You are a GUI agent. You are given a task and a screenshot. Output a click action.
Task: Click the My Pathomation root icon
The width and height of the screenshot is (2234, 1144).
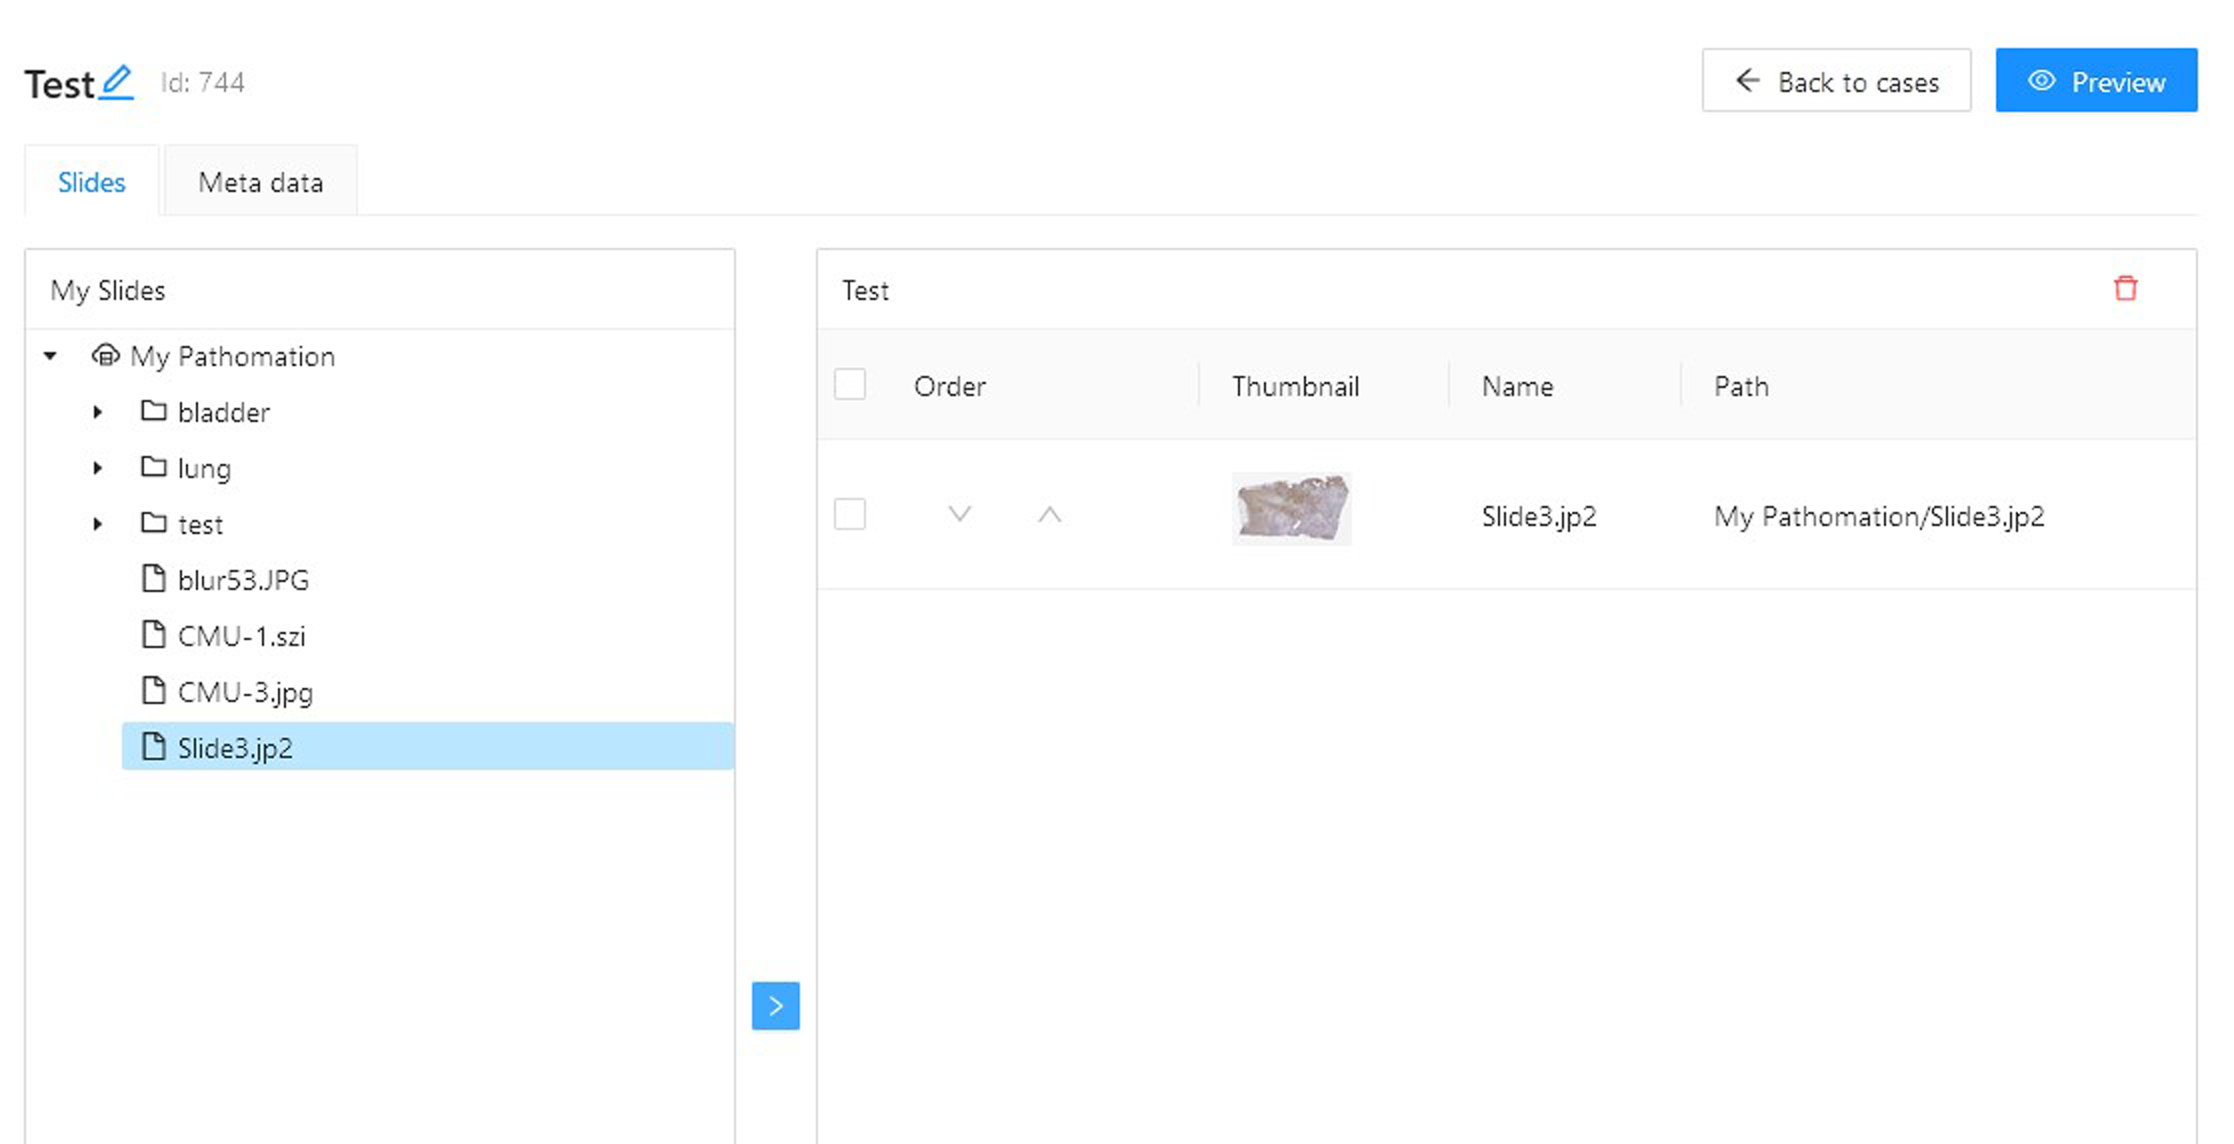[105, 355]
